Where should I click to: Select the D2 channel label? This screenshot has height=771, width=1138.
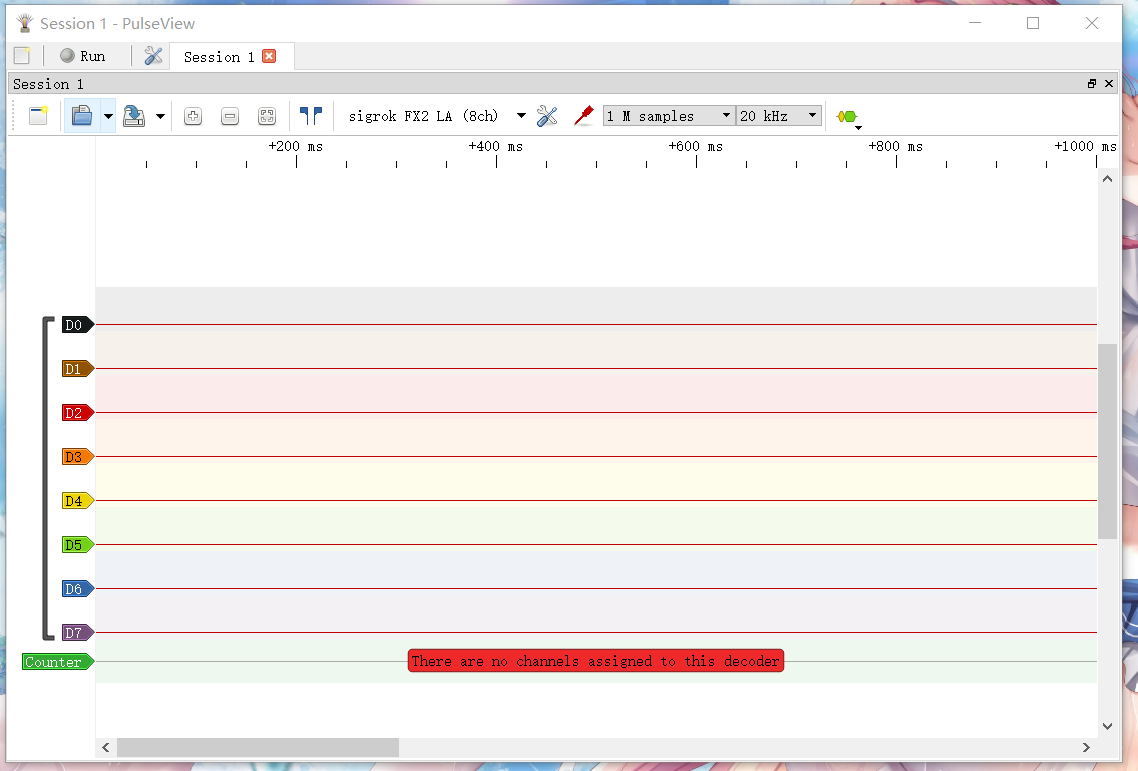[75, 413]
